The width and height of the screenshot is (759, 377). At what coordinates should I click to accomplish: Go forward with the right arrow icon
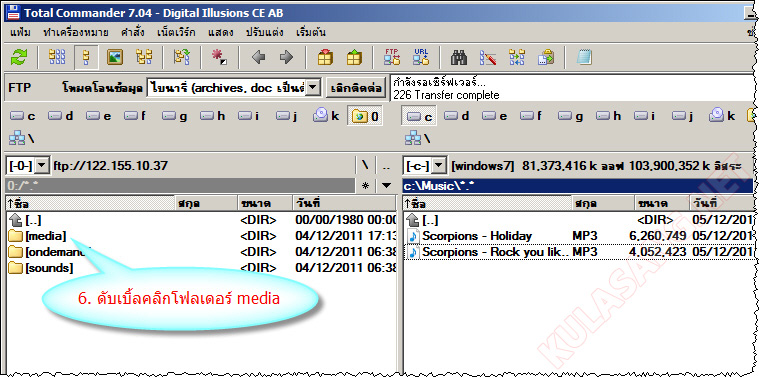point(287,58)
